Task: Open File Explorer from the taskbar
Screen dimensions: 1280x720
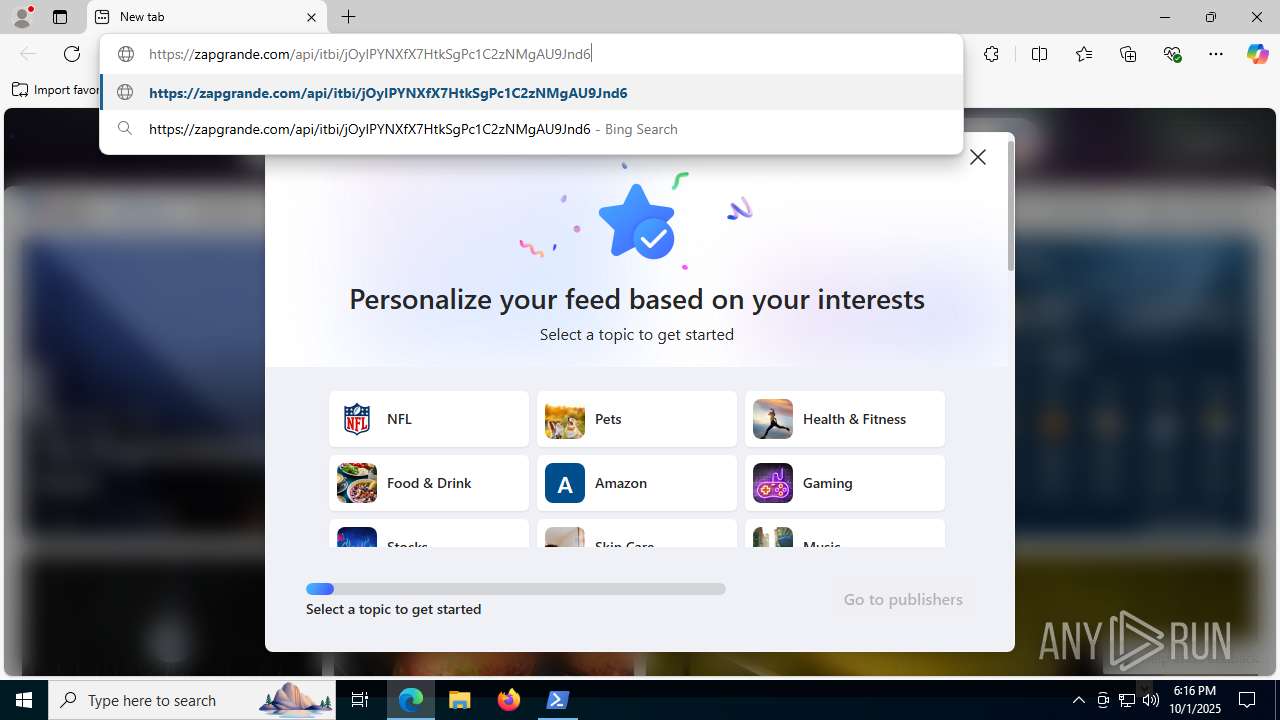Action: (x=460, y=700)
